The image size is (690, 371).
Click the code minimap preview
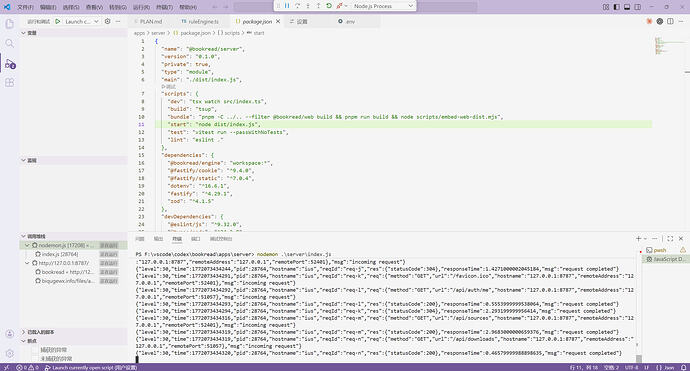[x=668, y=46]
